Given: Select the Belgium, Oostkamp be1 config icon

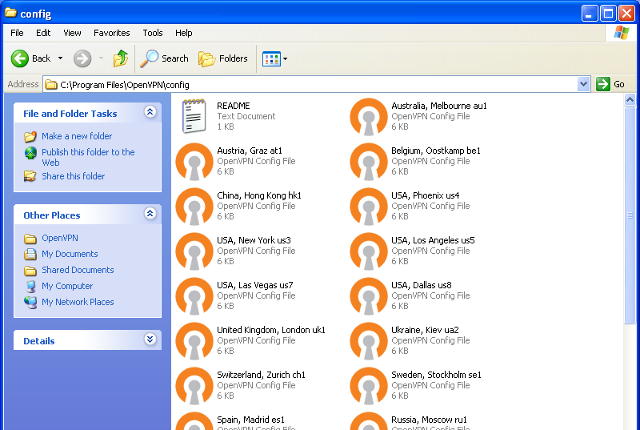Looking at the screenshot, I should pyautogui.click(x=369, y=162).
